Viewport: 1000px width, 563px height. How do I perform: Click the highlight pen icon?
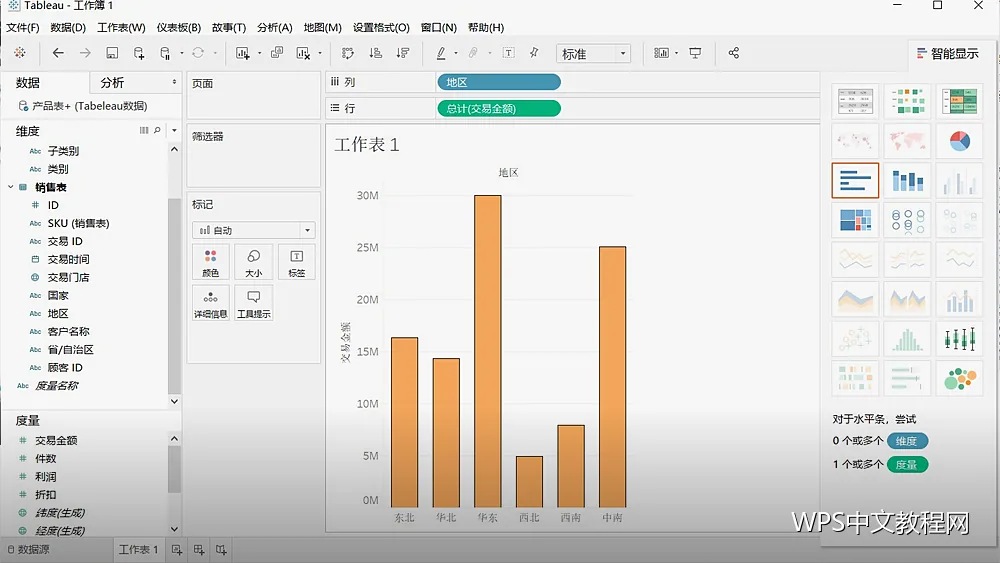[x=441, y=53]
